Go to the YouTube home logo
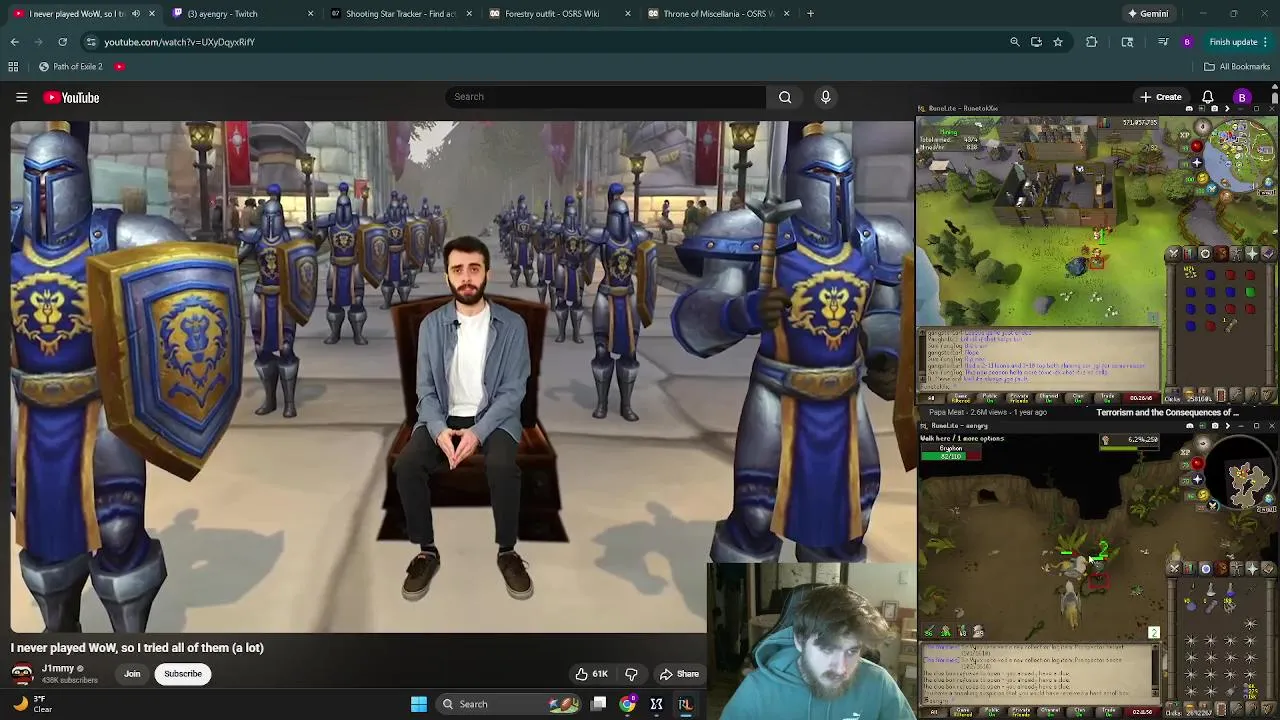The width and height of the screenshot is (1280, 720). (x=71, y=97)
